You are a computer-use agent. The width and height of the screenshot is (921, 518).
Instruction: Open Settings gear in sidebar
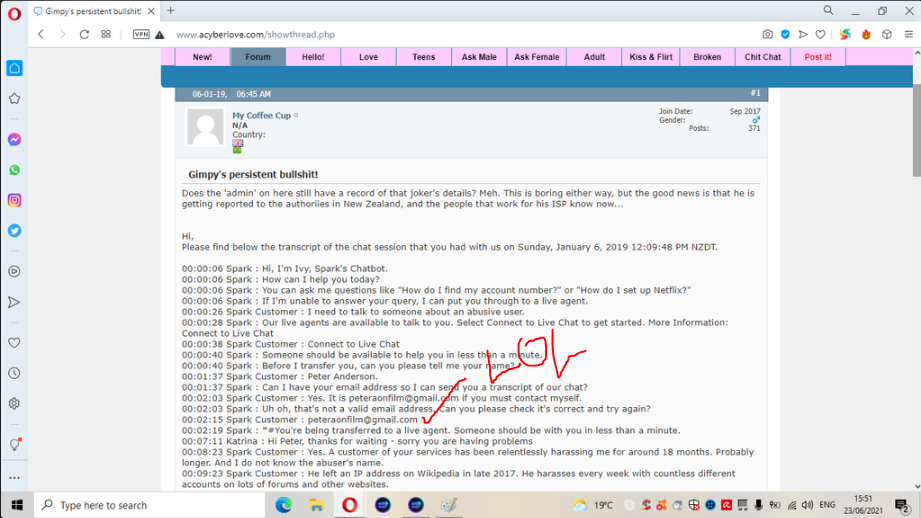tap(15, 404)
